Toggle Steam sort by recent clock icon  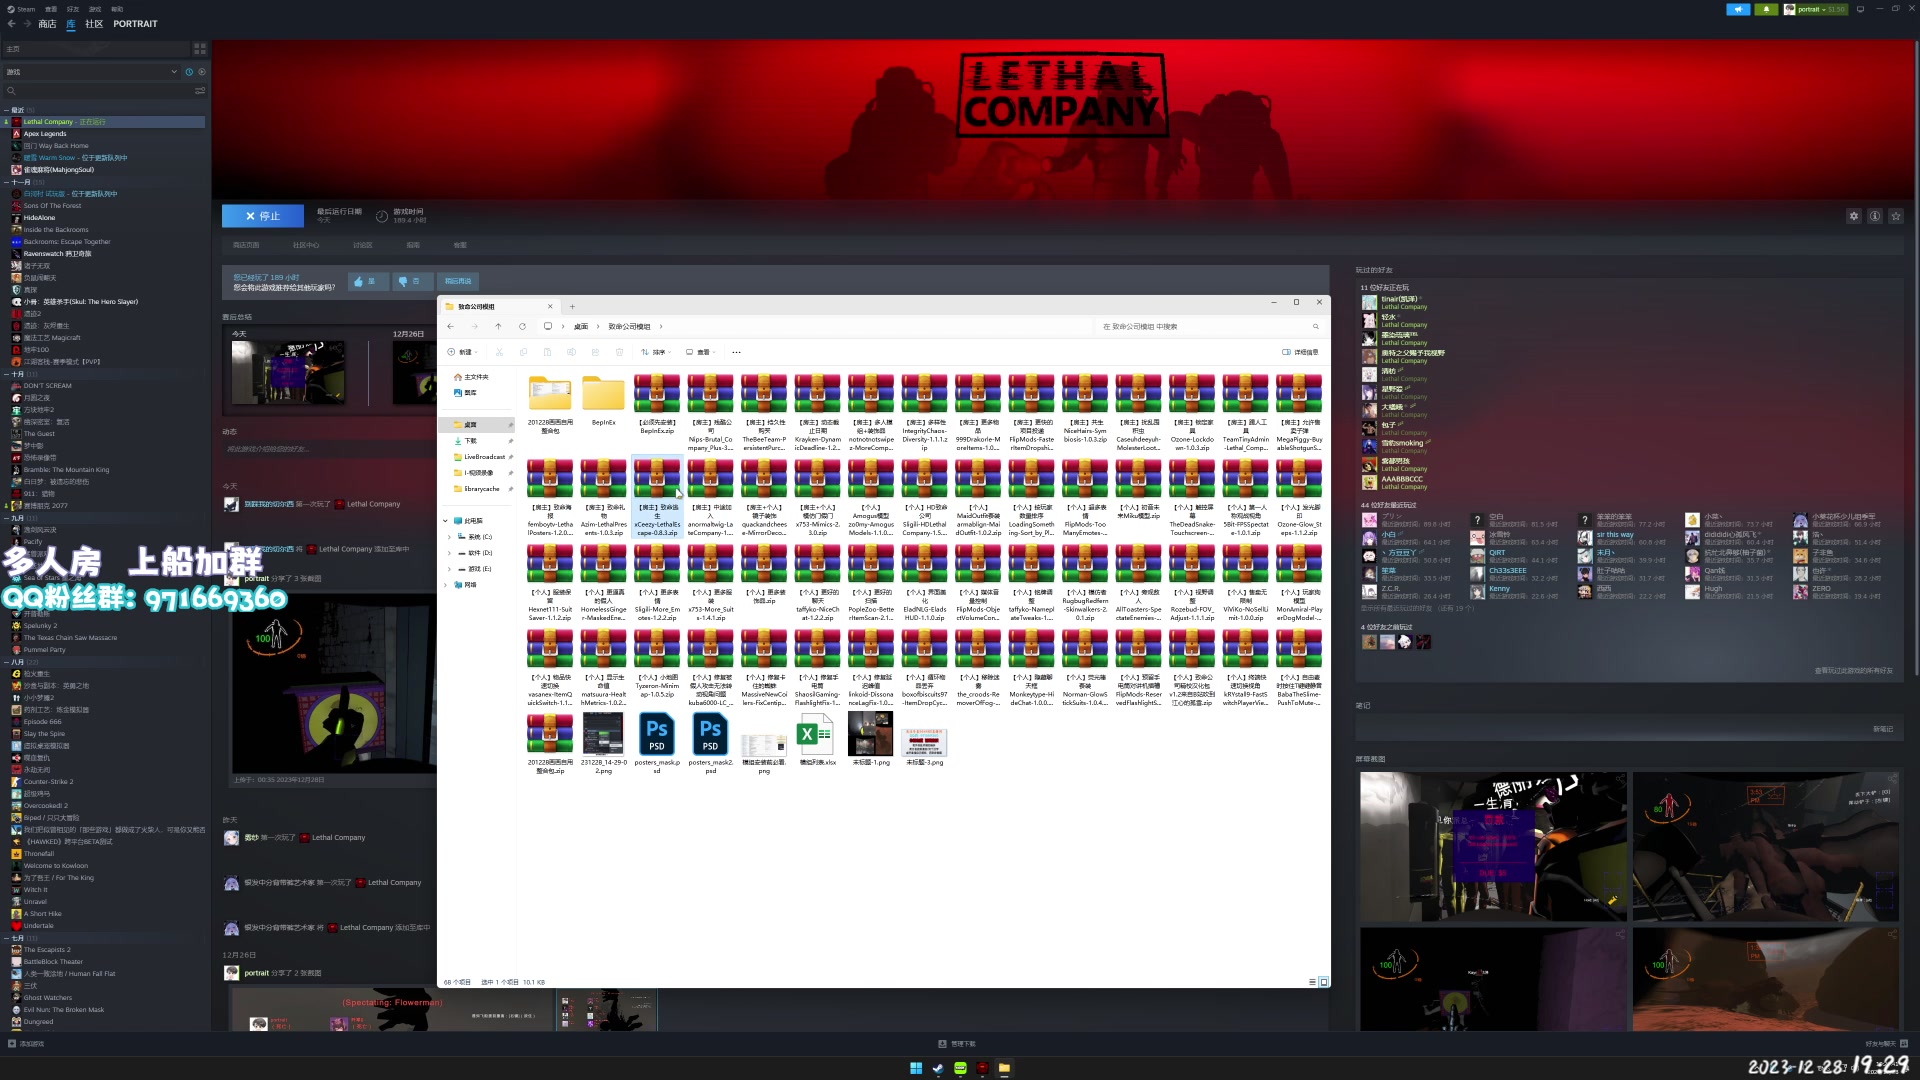(x=189, y=72)
